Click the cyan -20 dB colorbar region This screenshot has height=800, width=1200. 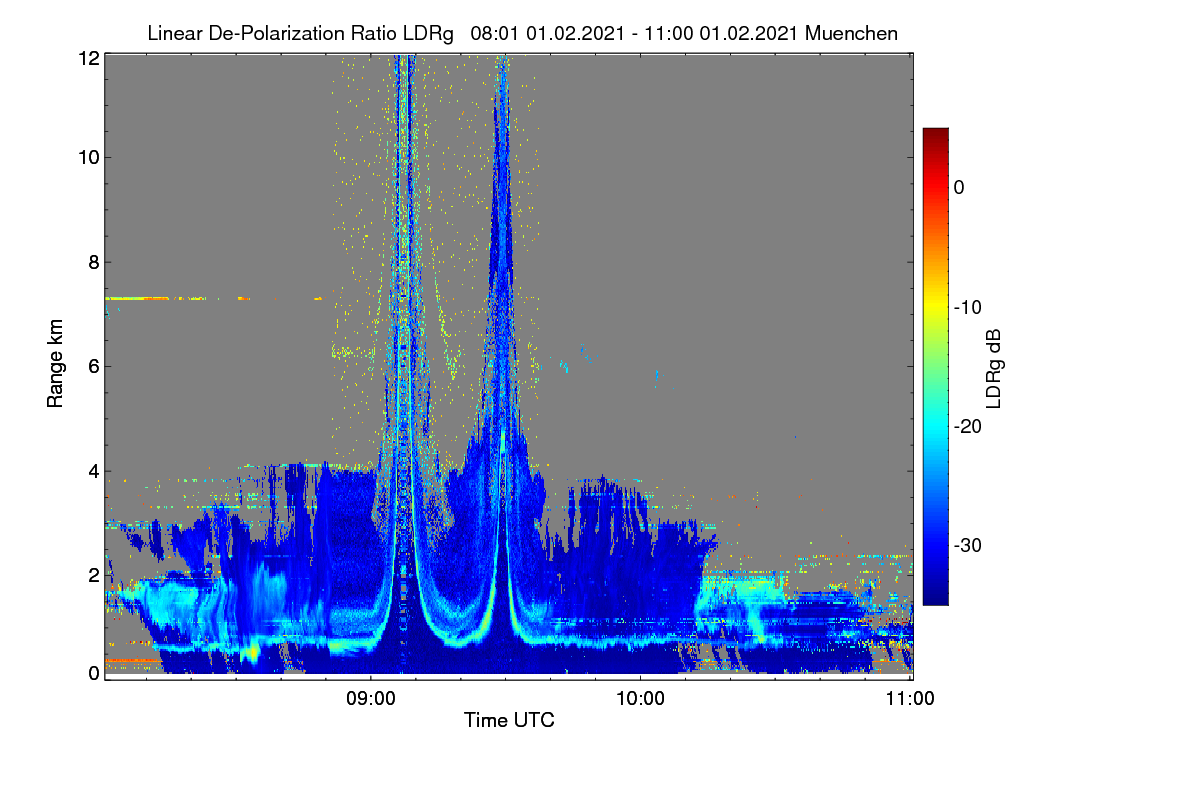coord(935,426)
